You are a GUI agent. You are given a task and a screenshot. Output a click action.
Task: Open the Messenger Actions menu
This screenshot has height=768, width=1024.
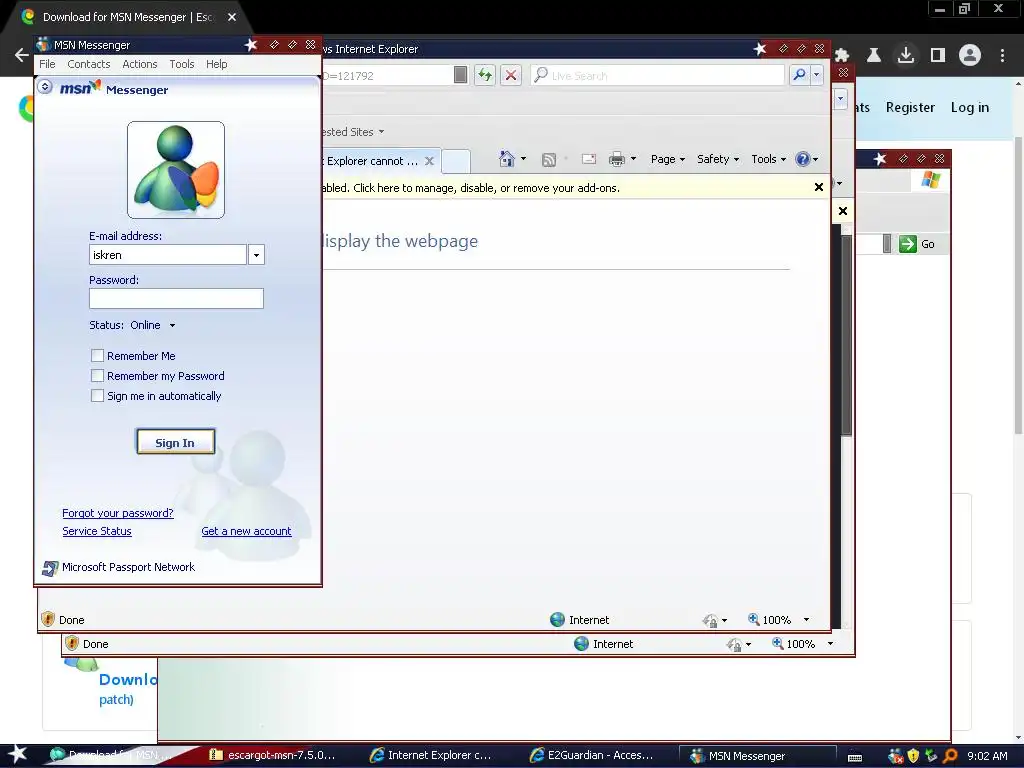point(140,64)
